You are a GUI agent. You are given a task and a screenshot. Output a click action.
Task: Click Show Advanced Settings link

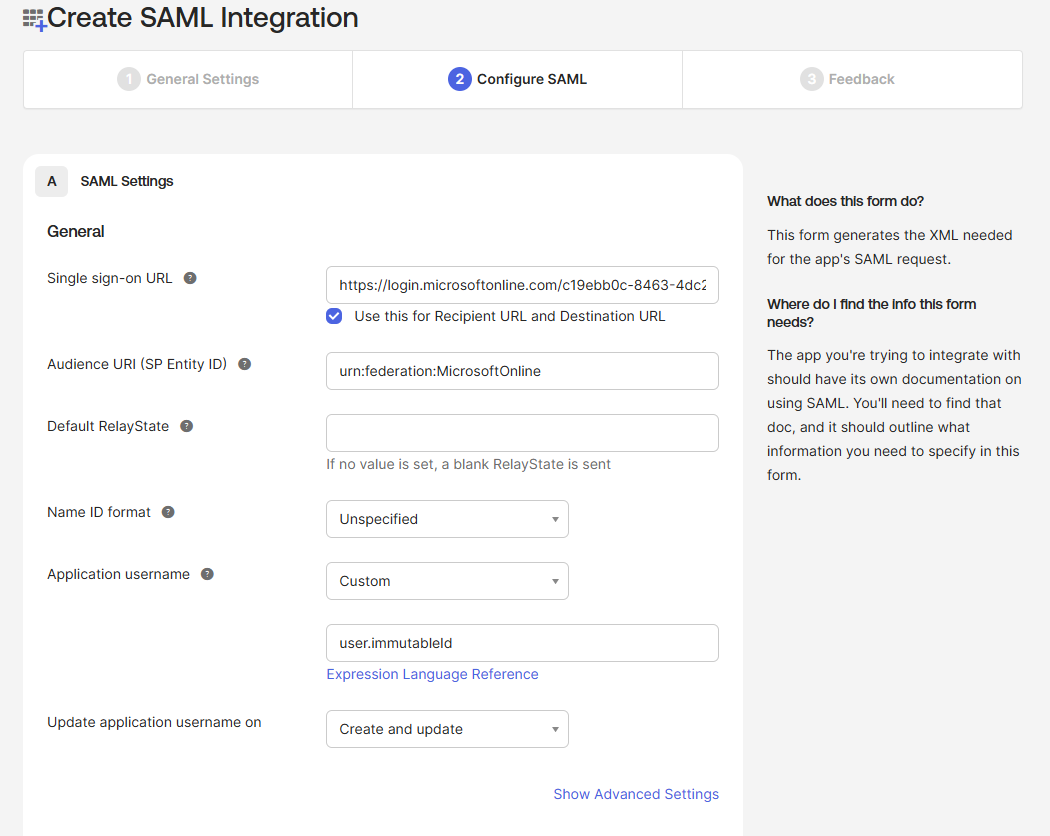tap(635, 794)
